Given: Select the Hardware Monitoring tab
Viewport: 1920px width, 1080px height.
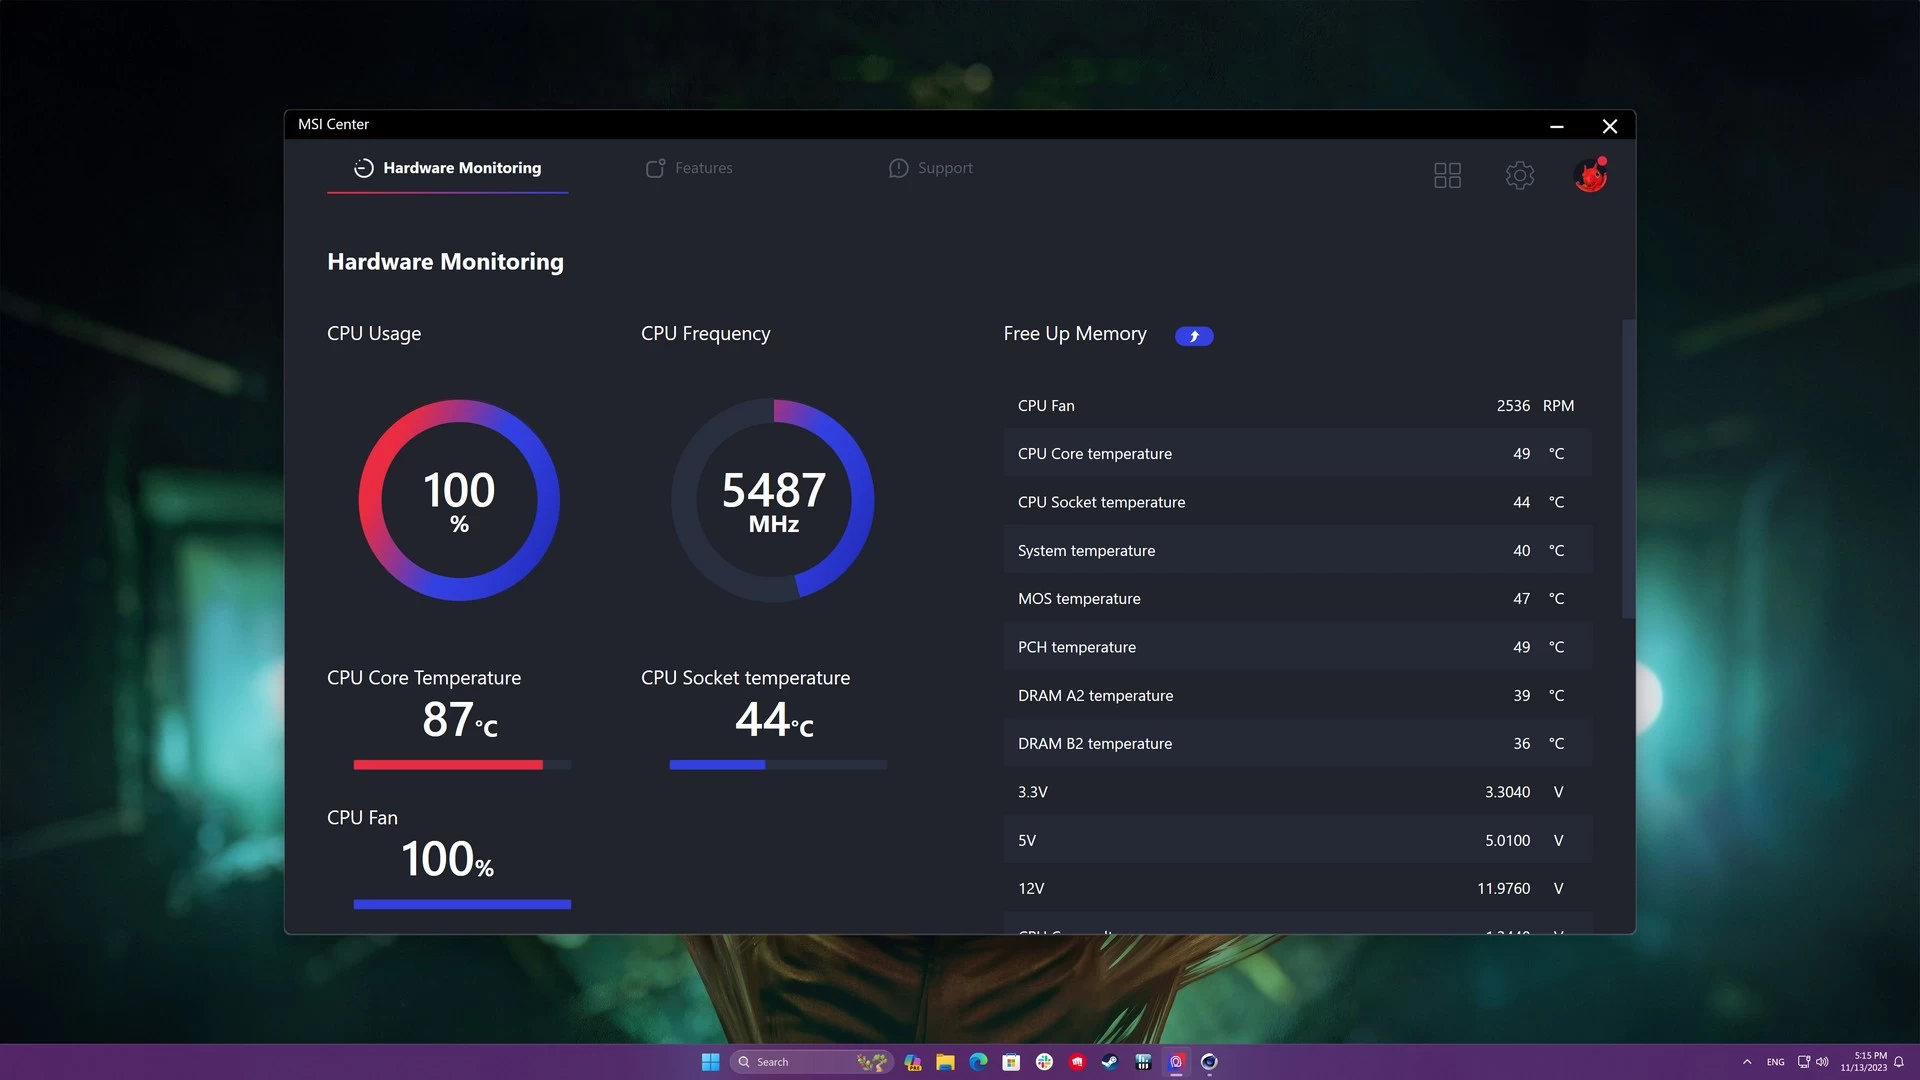Looking at the screenshot, I should [x=447, y=168].
